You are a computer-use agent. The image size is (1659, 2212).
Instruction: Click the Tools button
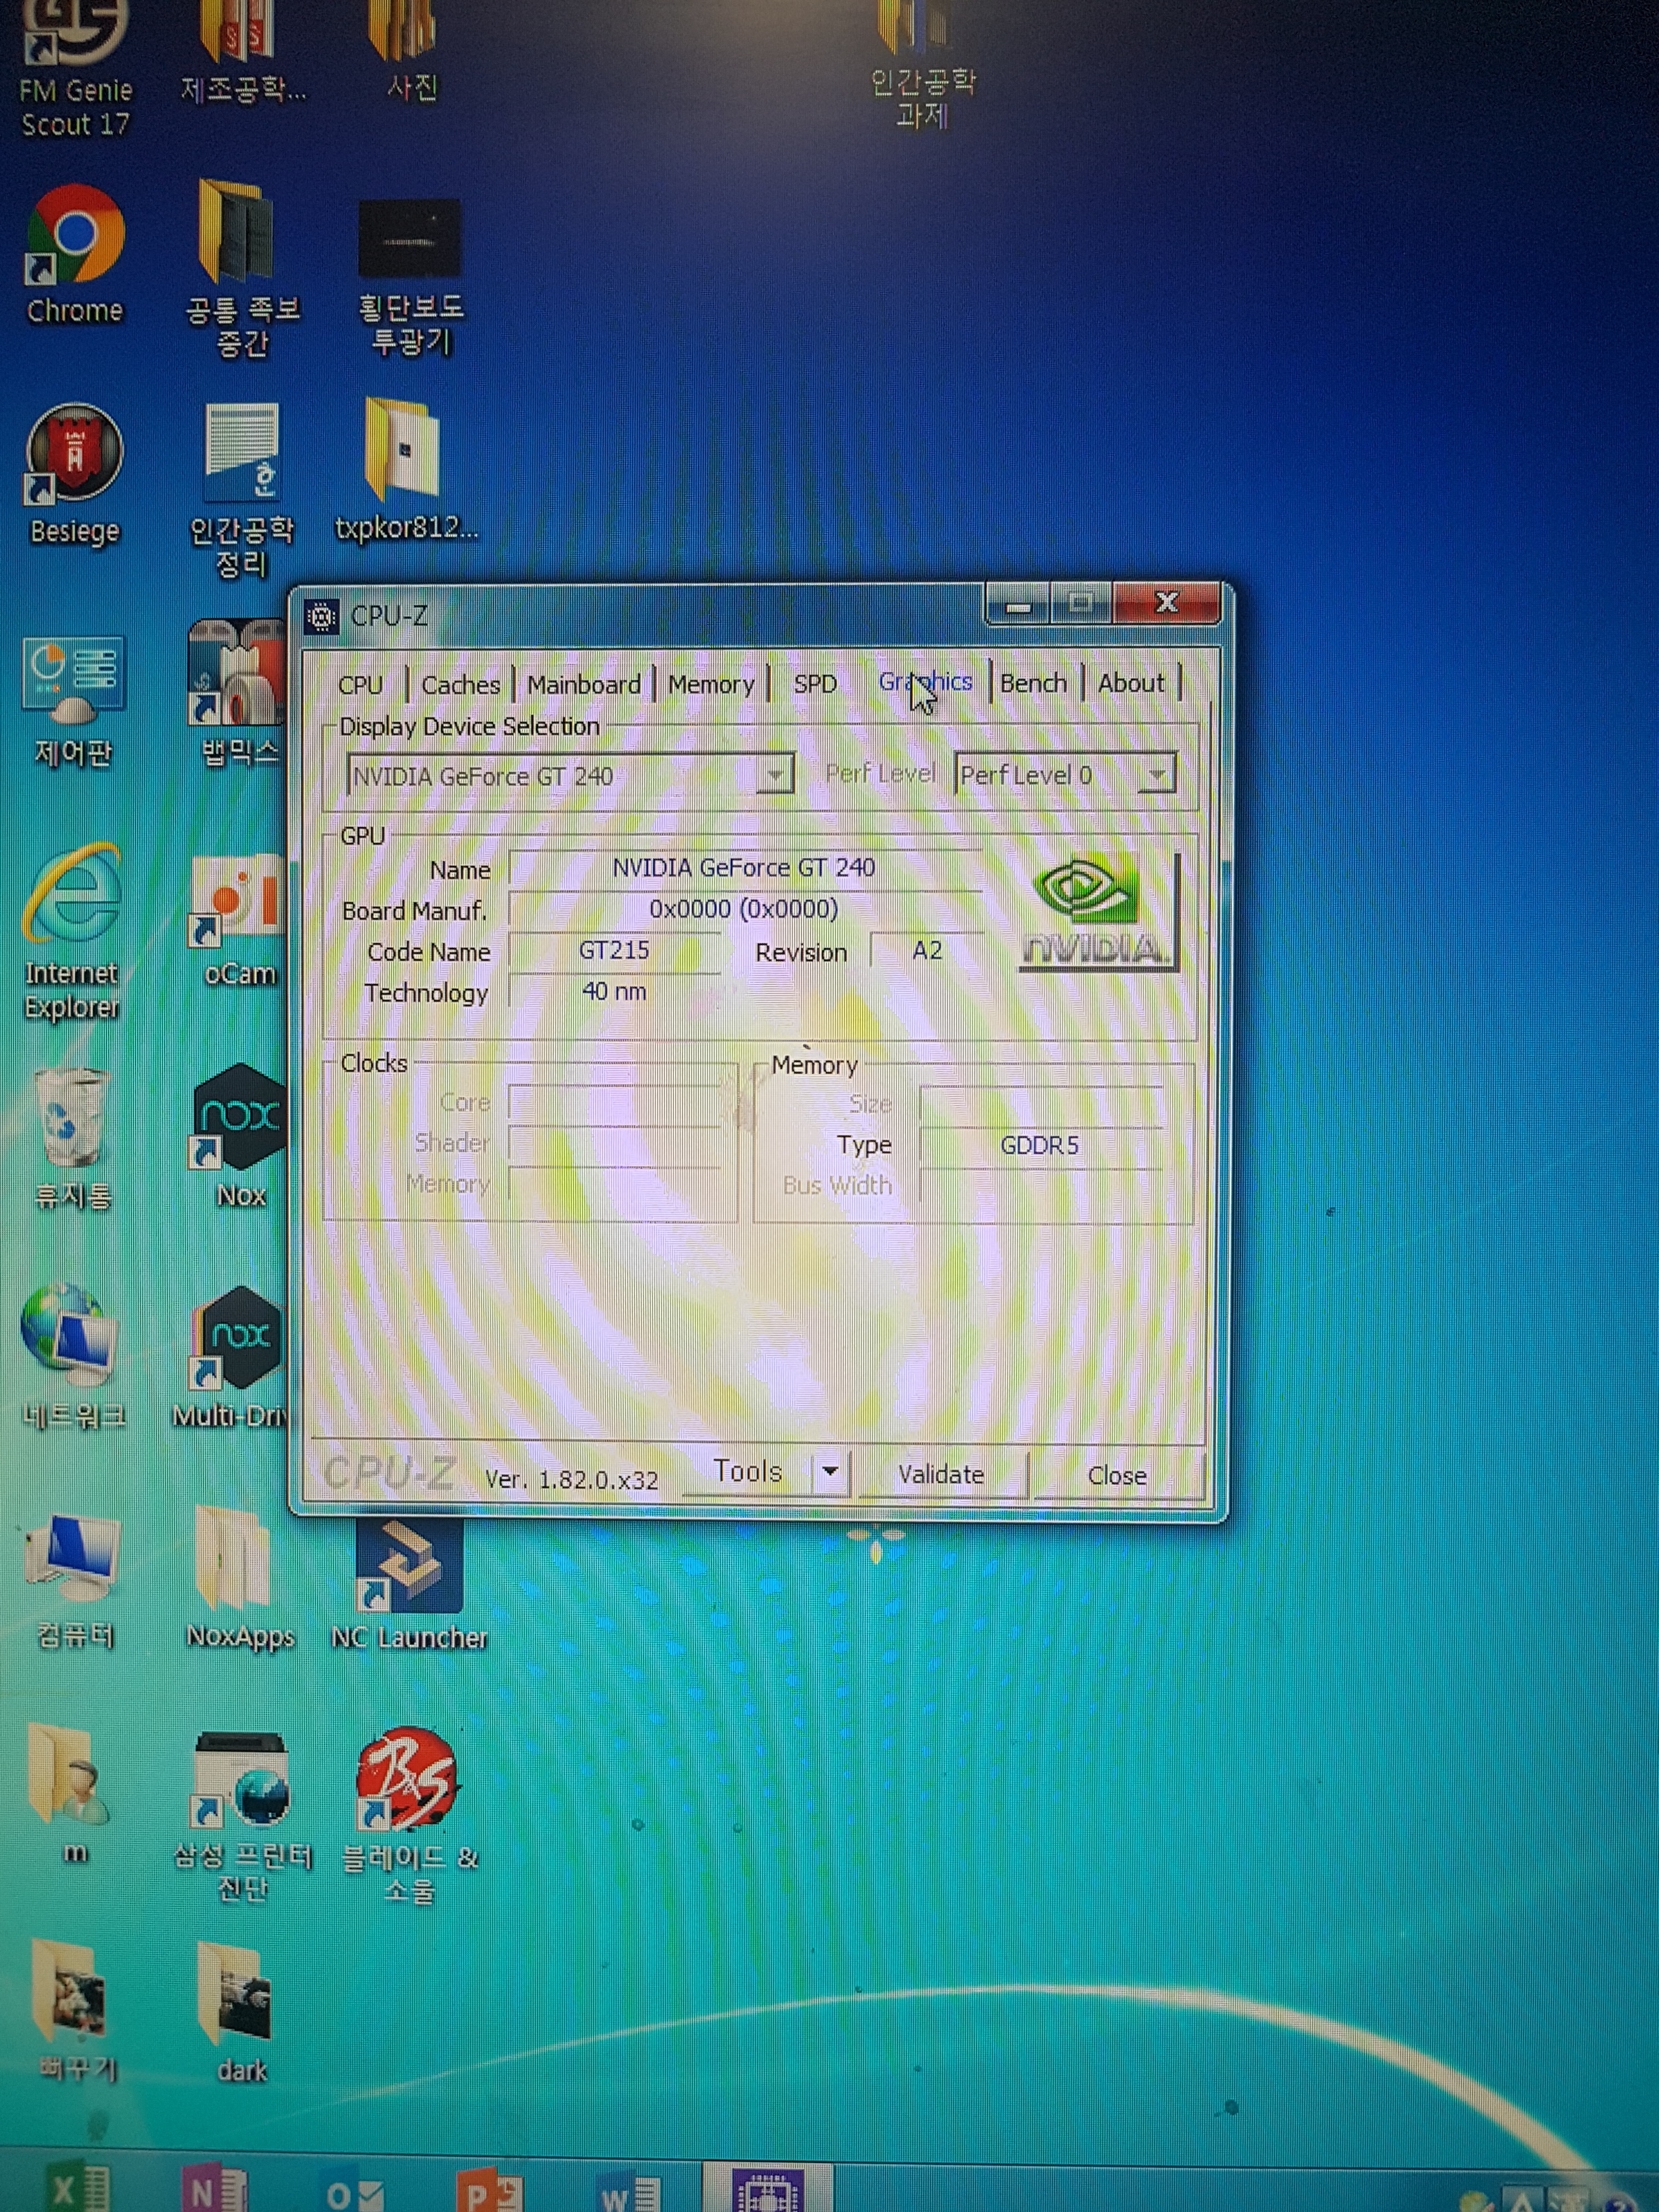pos(747,1472)
